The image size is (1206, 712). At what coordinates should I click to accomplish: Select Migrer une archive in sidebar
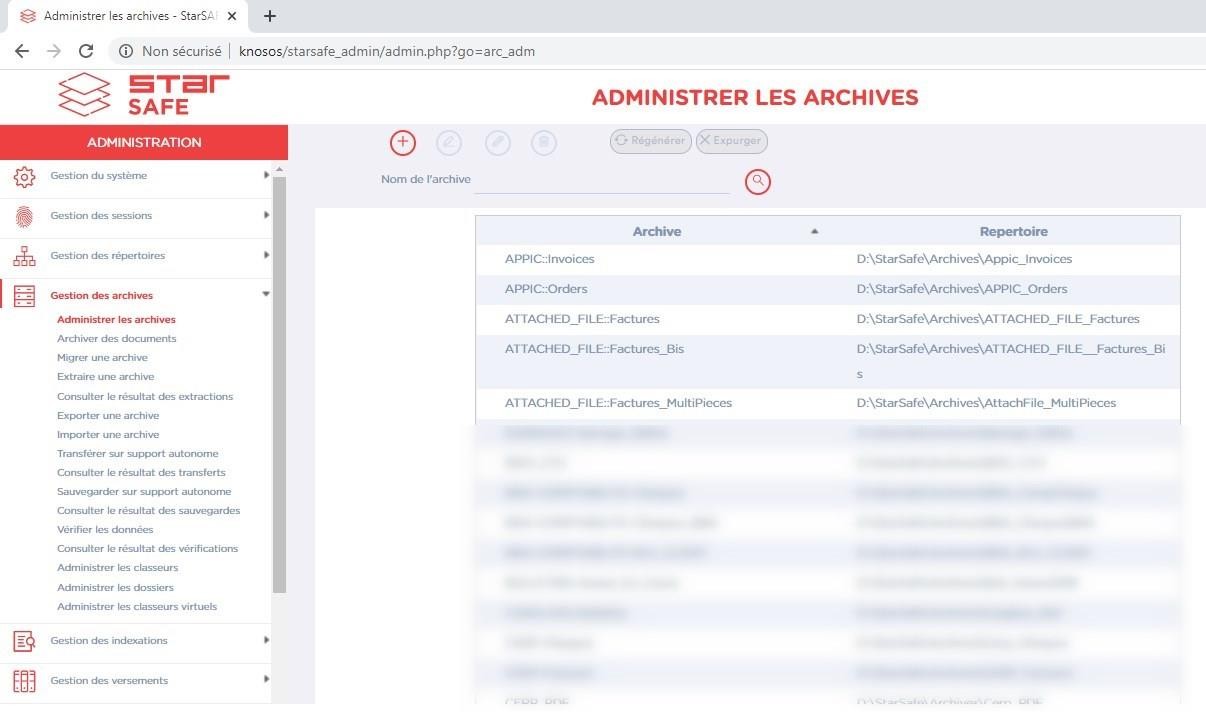[102, 357]
